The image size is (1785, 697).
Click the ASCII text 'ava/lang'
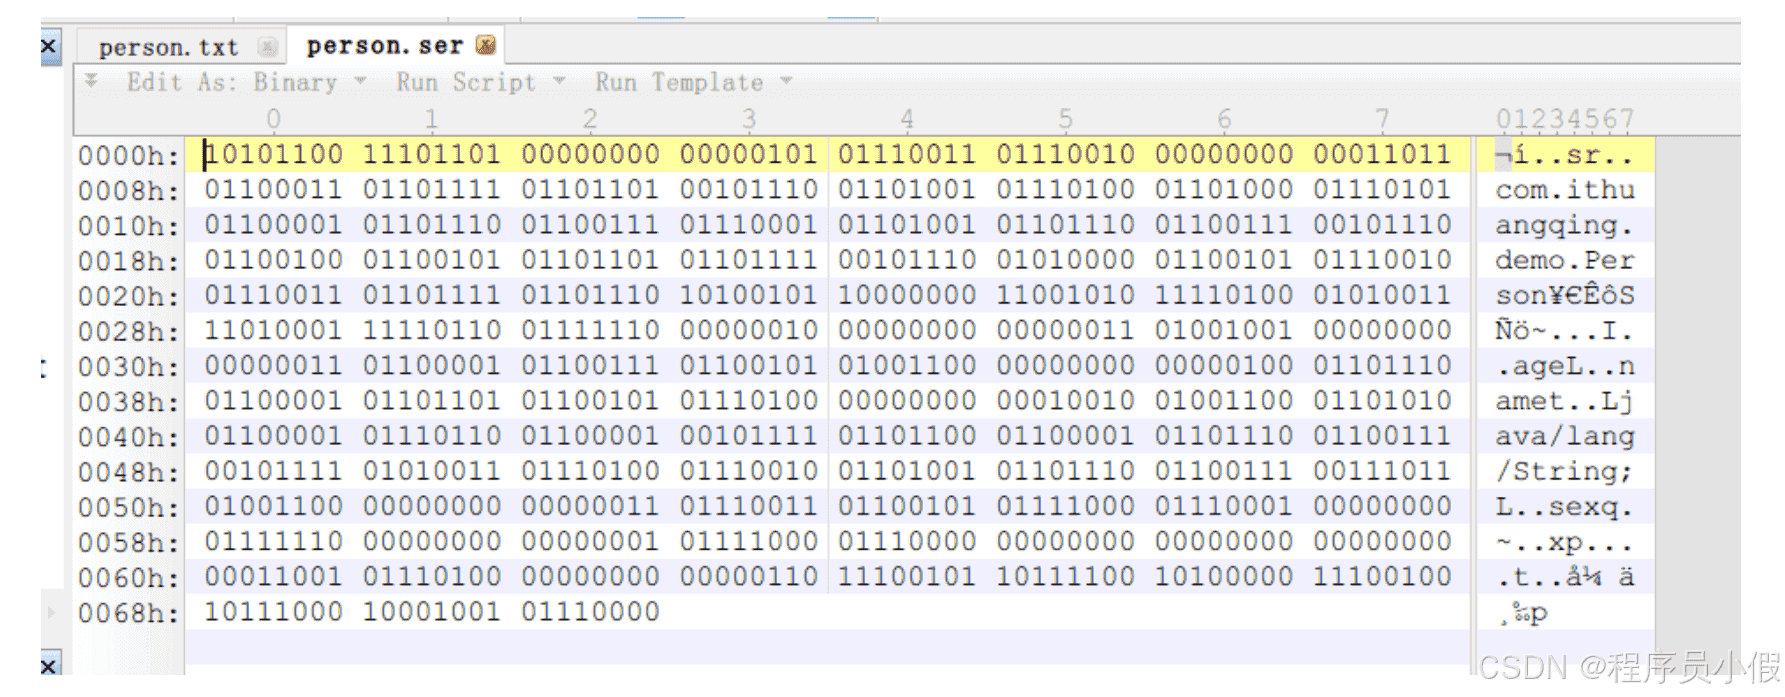point(1565,437)
